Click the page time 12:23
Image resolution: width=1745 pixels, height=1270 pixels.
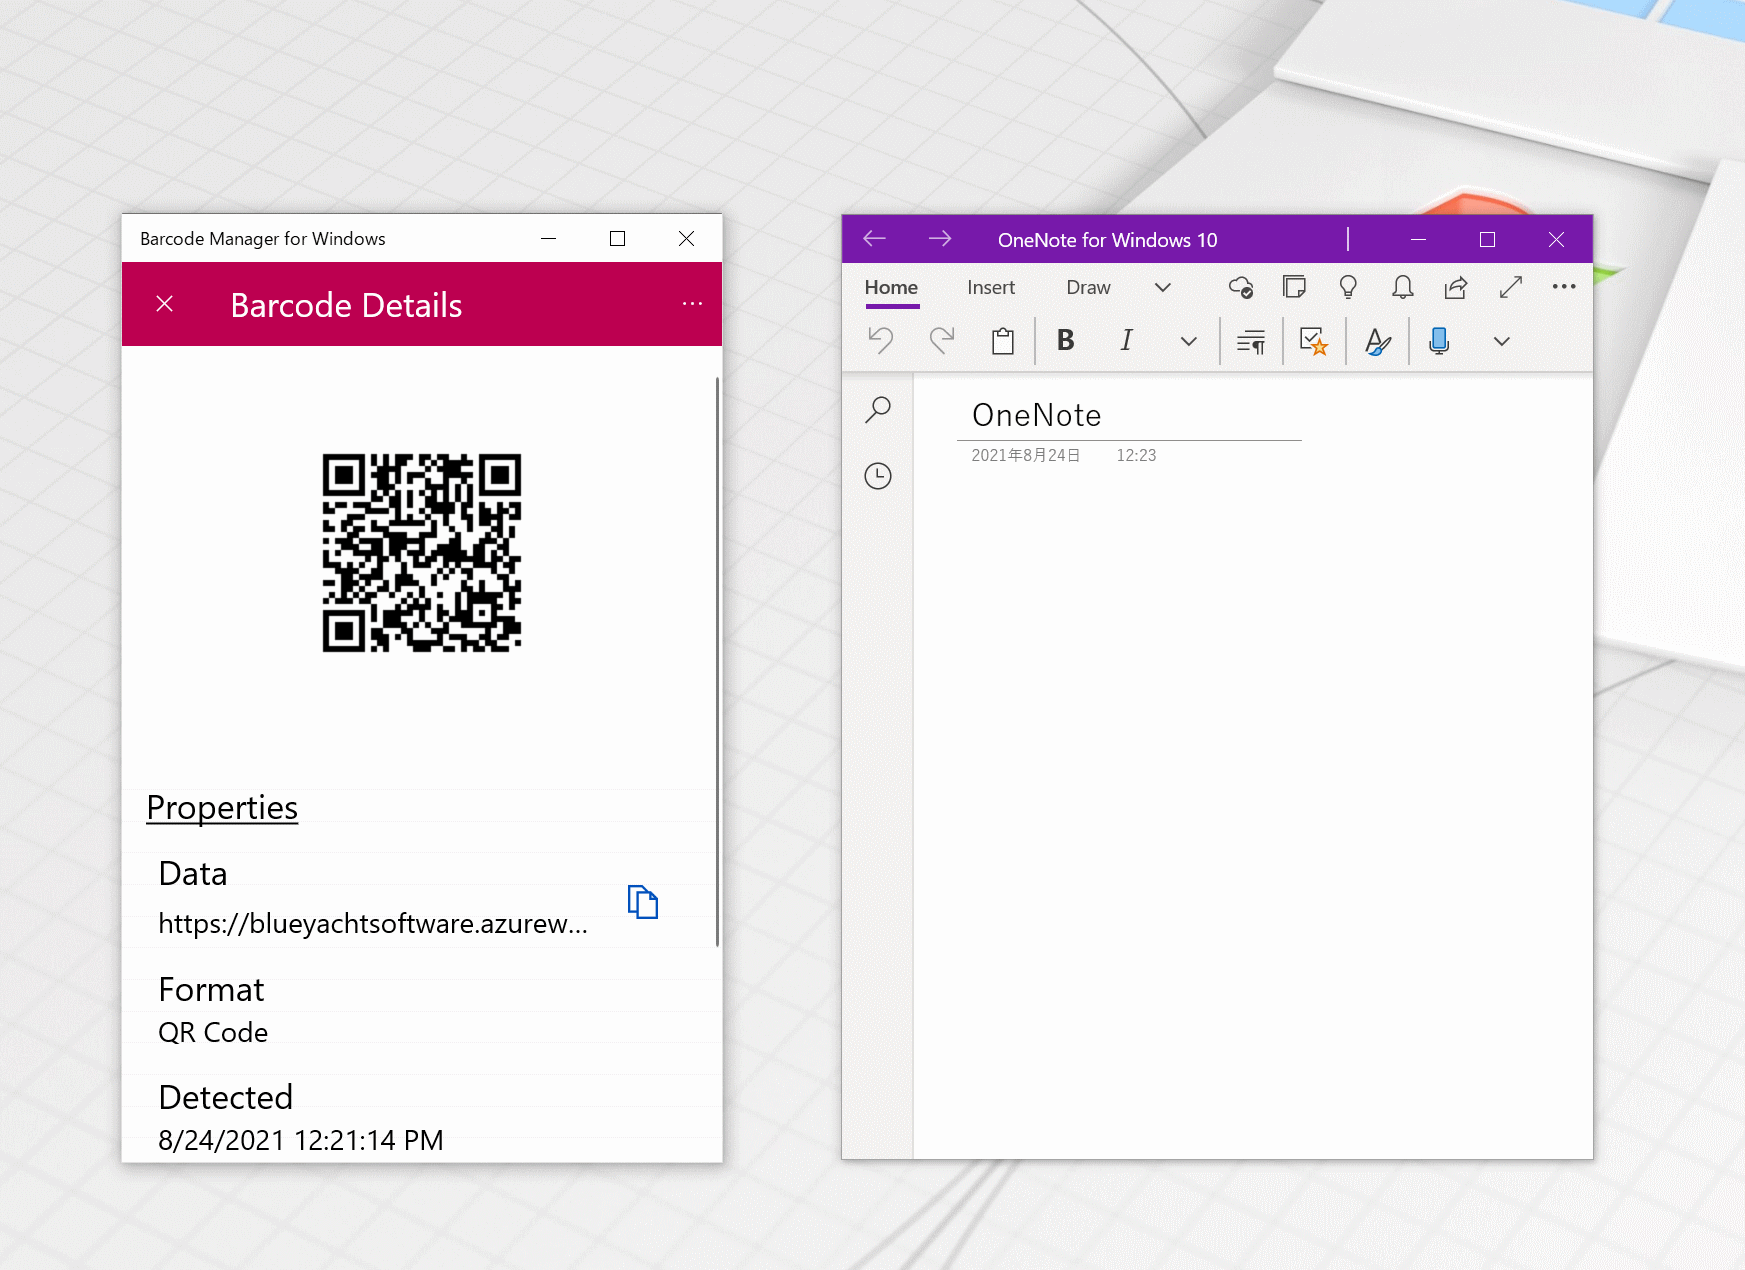[1136, 455]
